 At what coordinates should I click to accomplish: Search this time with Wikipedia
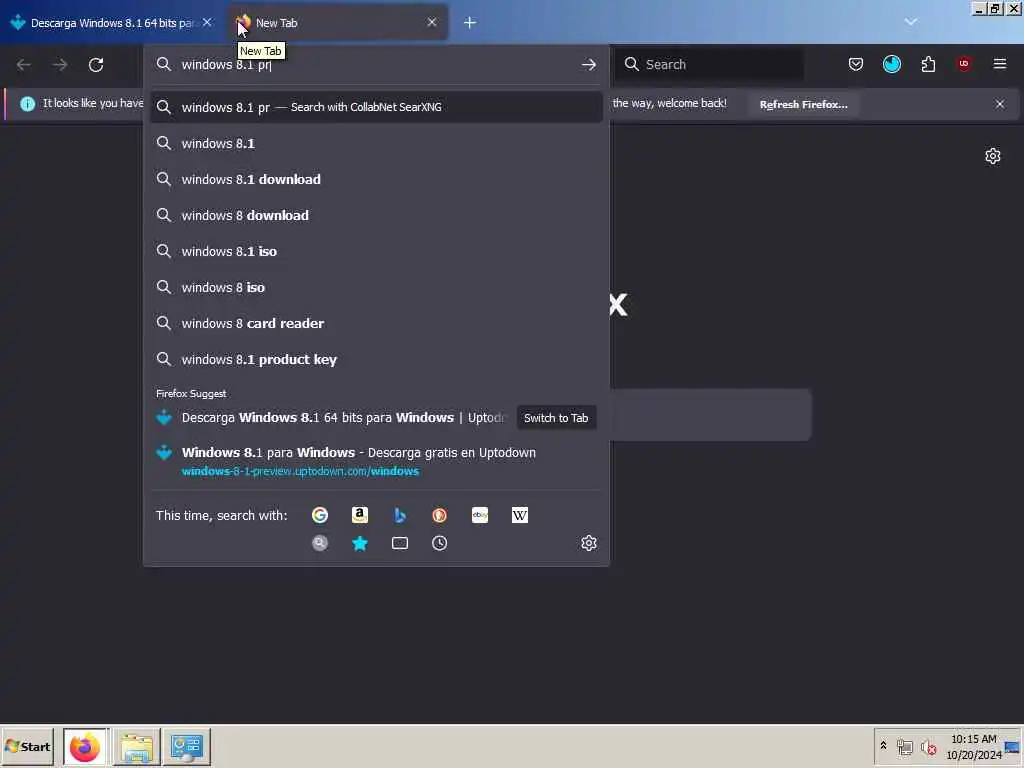pyautogui.click(x=520, y=515)
